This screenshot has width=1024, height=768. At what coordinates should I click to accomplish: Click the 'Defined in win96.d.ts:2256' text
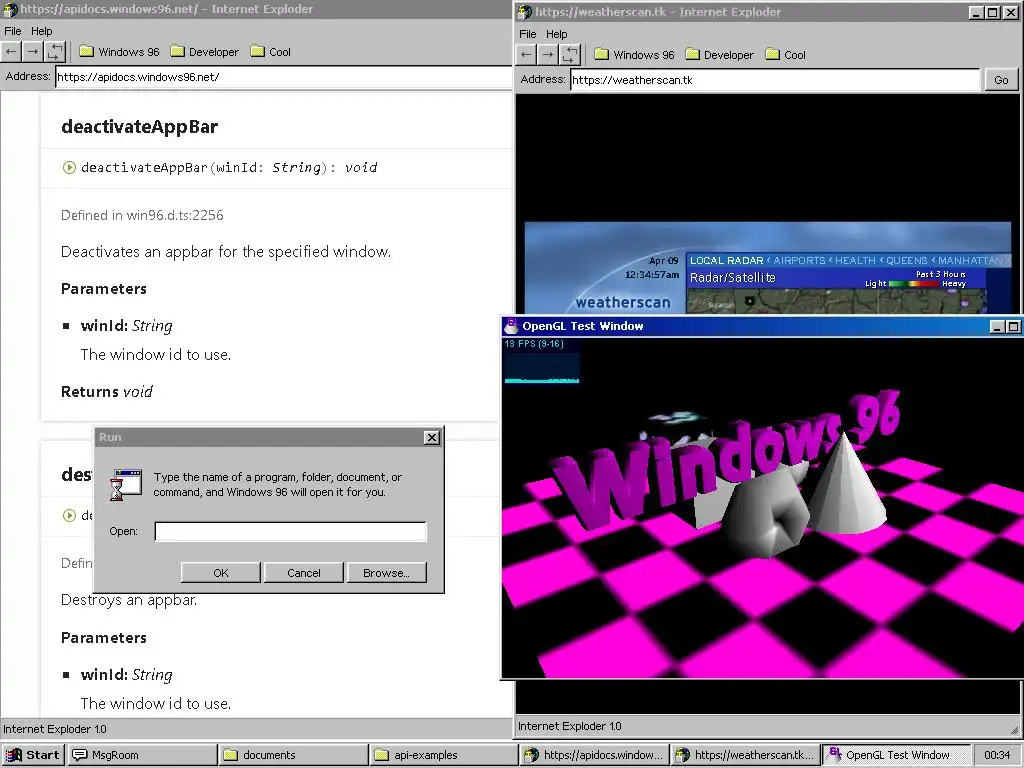(142, 216)
